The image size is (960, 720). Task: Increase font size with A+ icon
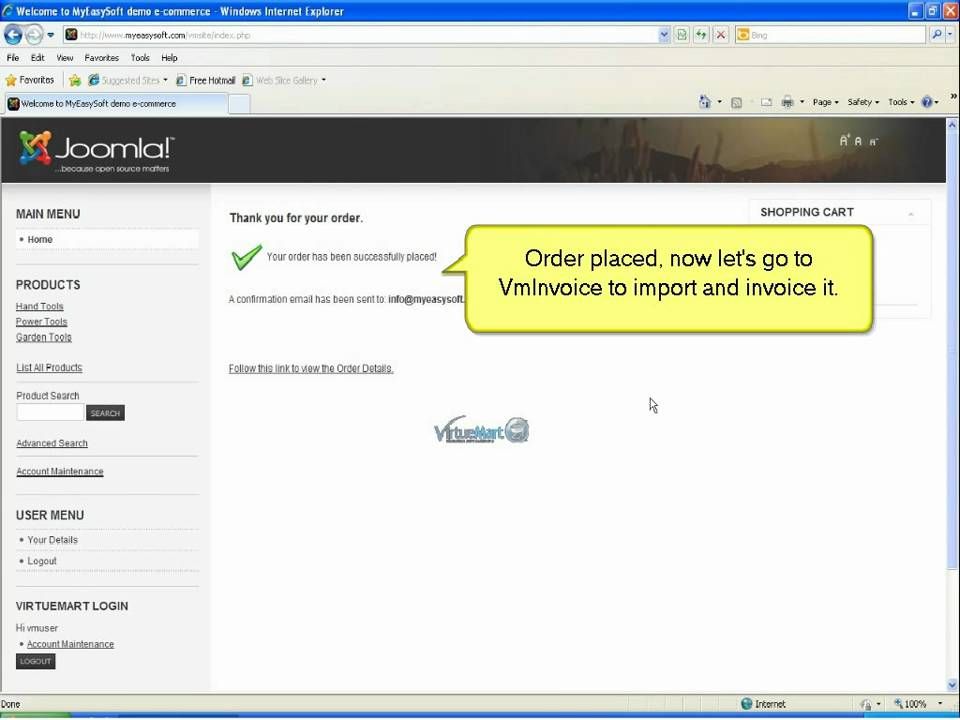point(844,141)
